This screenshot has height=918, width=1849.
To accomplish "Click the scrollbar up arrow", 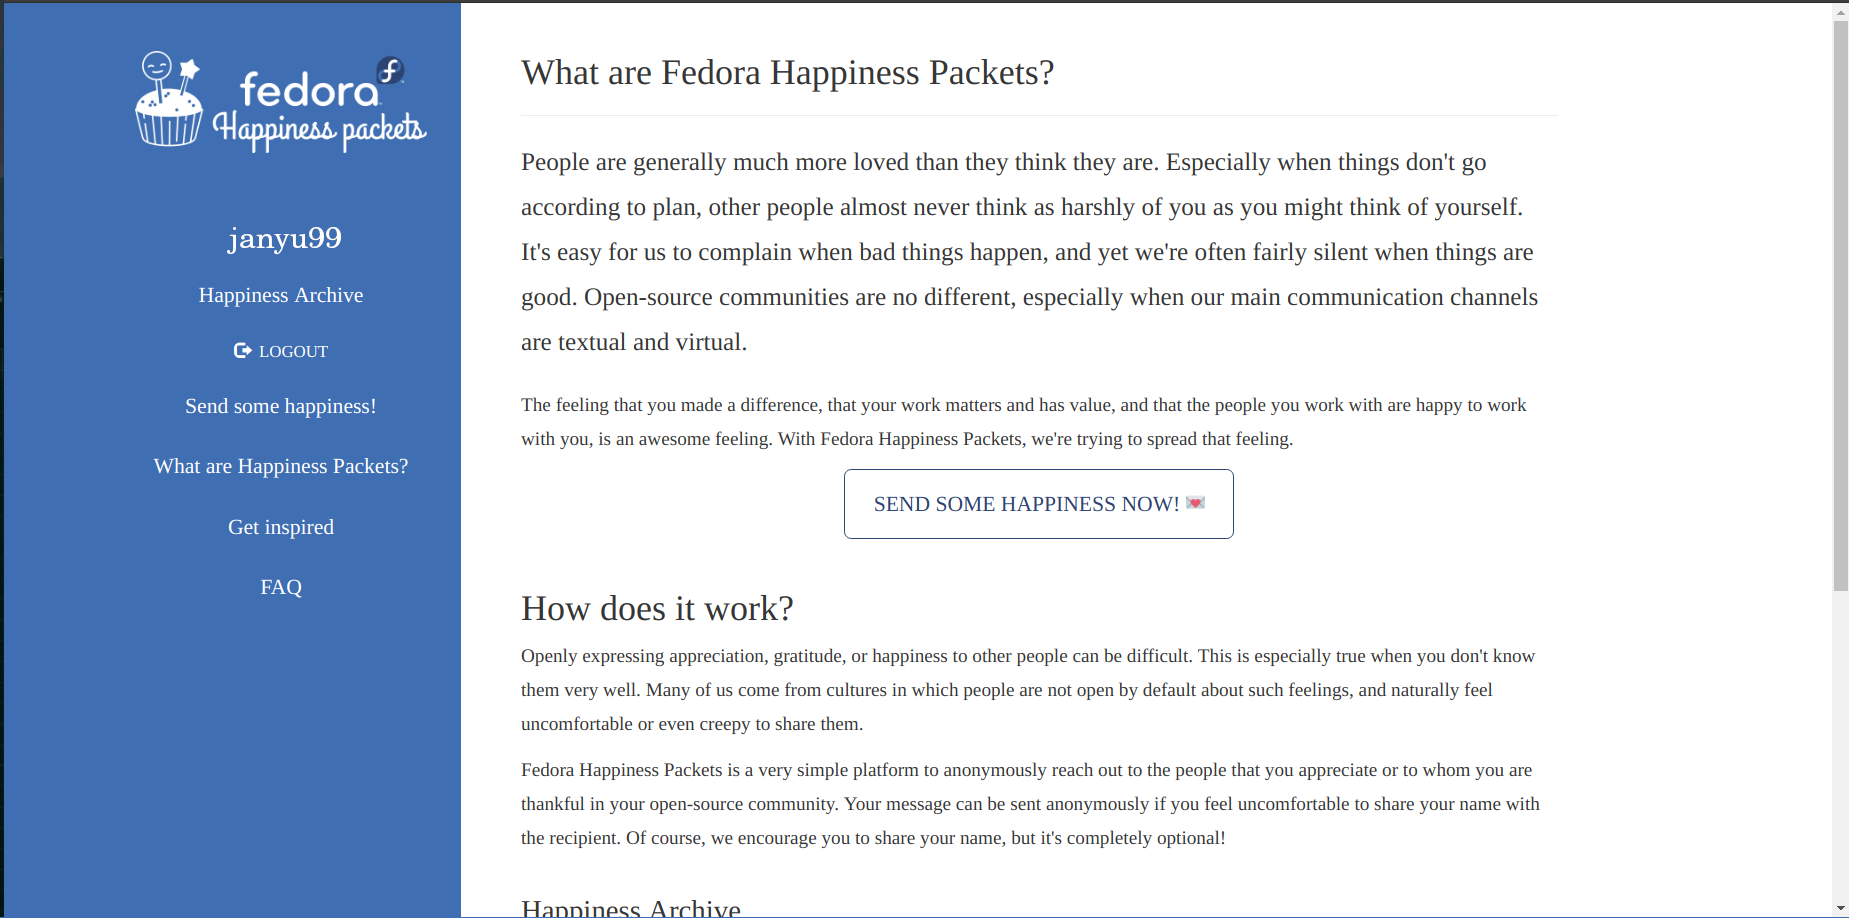I will 1840,11.
